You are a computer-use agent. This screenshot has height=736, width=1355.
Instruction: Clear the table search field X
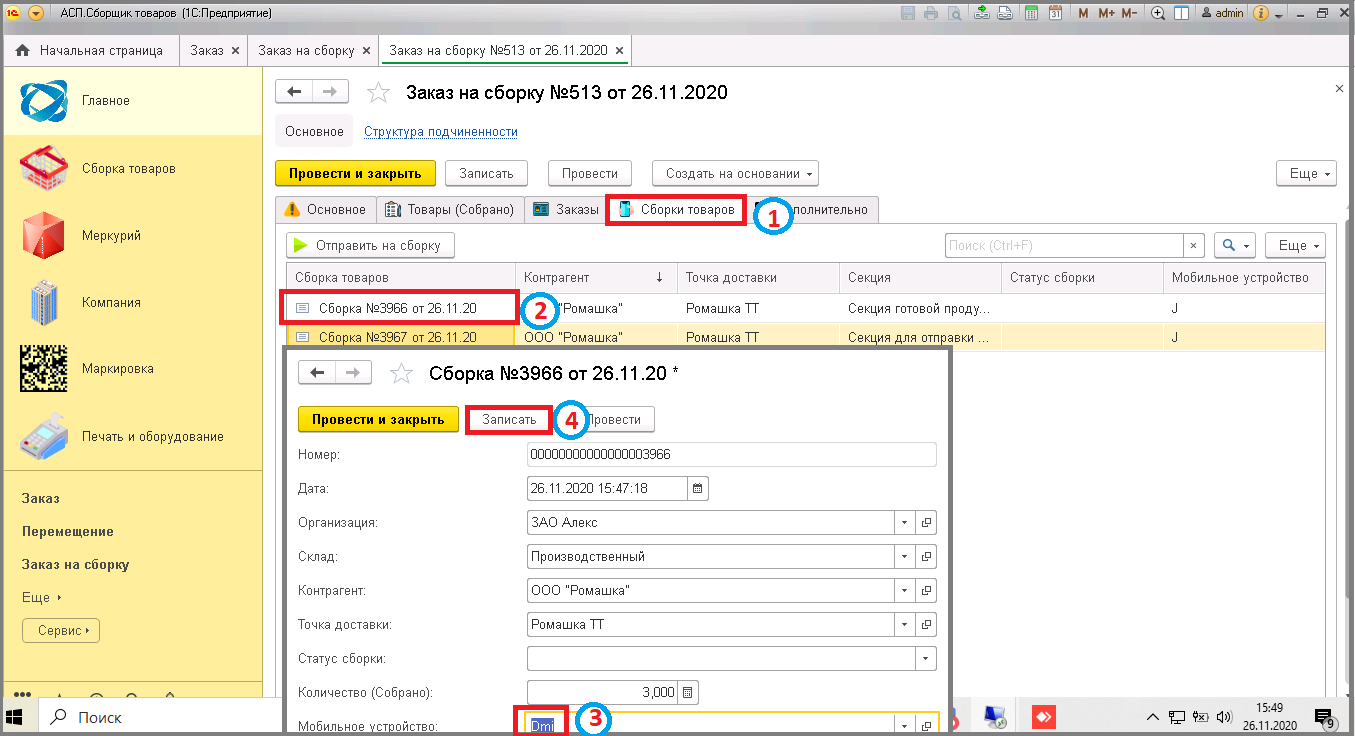point(1194,245)
